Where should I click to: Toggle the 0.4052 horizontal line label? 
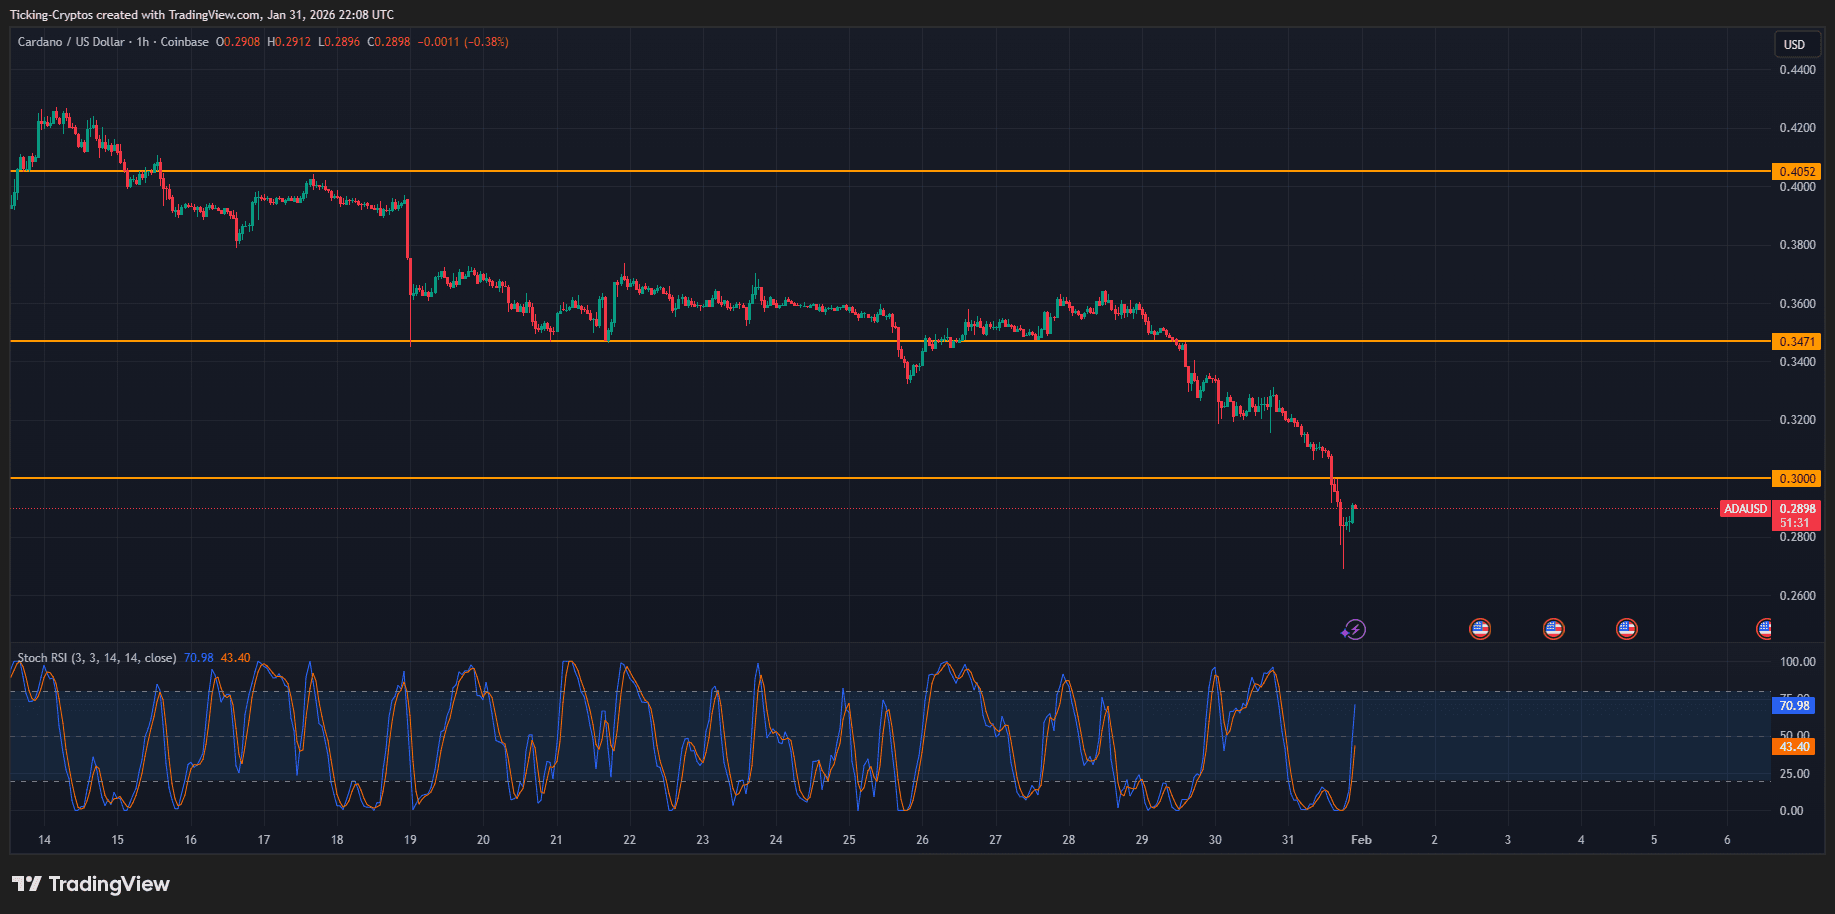pos(1797,171)
